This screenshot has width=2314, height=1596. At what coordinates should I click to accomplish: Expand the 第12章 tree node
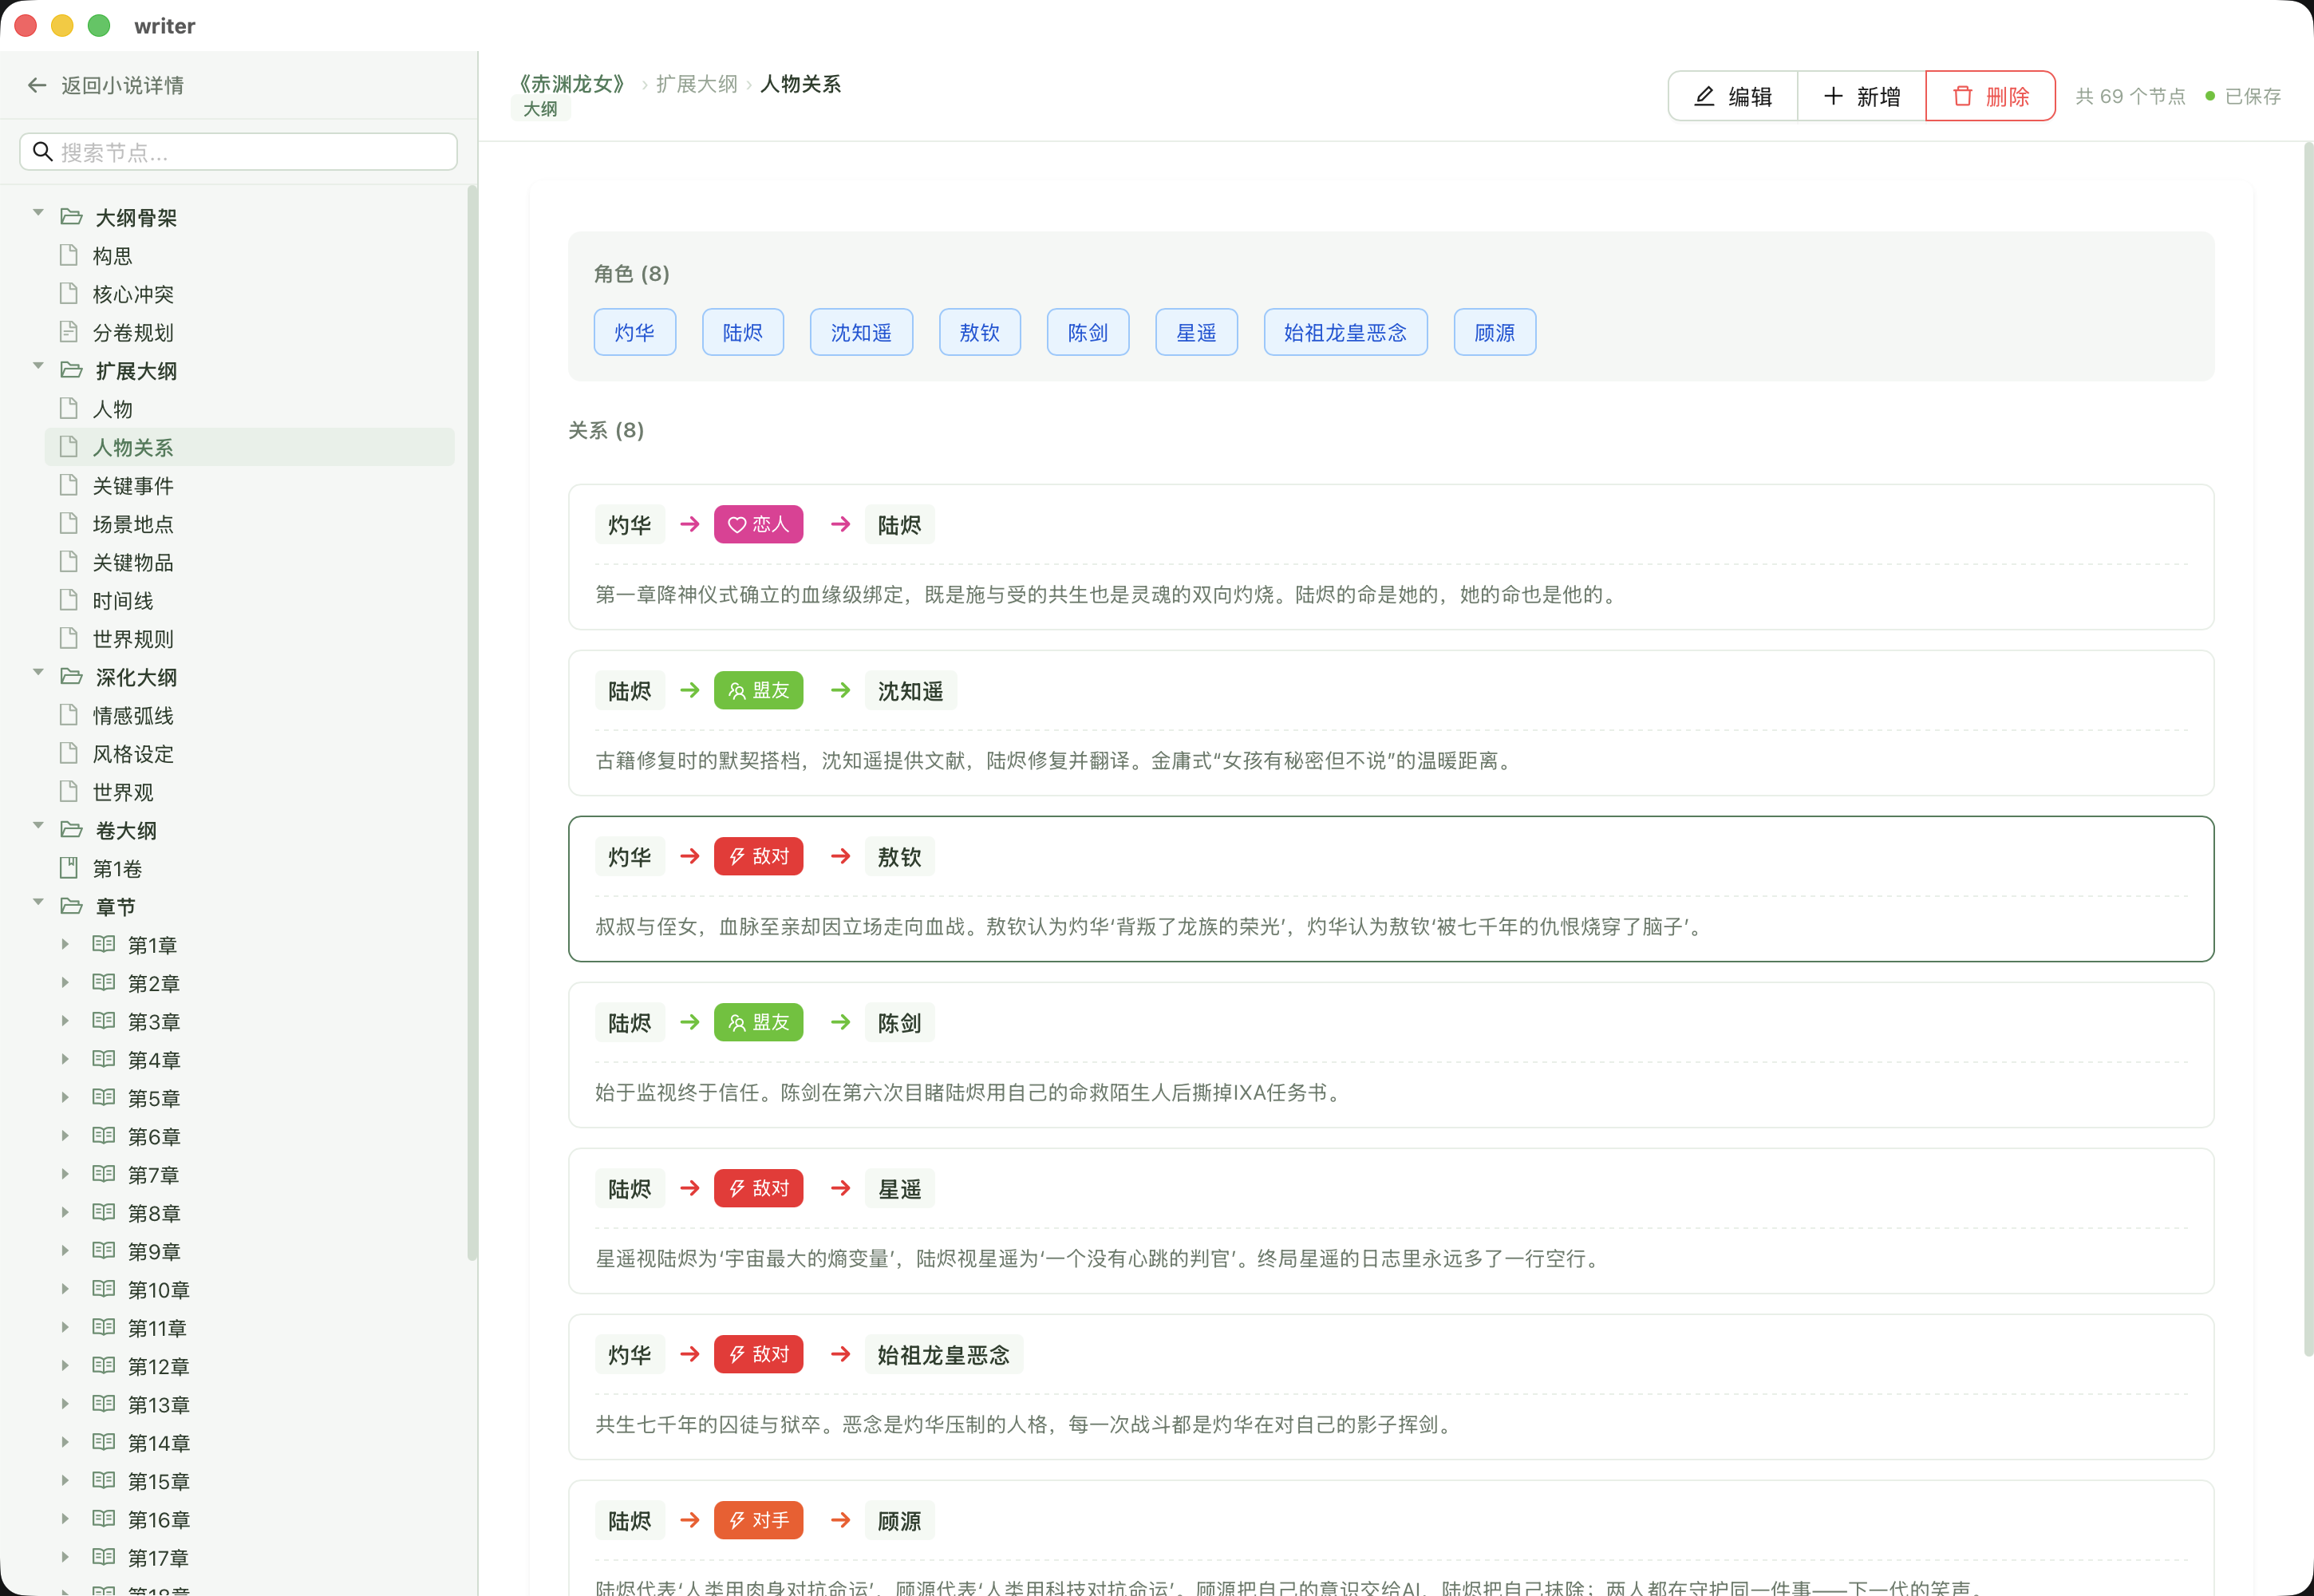pyautogui.click(x=65, y=1365)
